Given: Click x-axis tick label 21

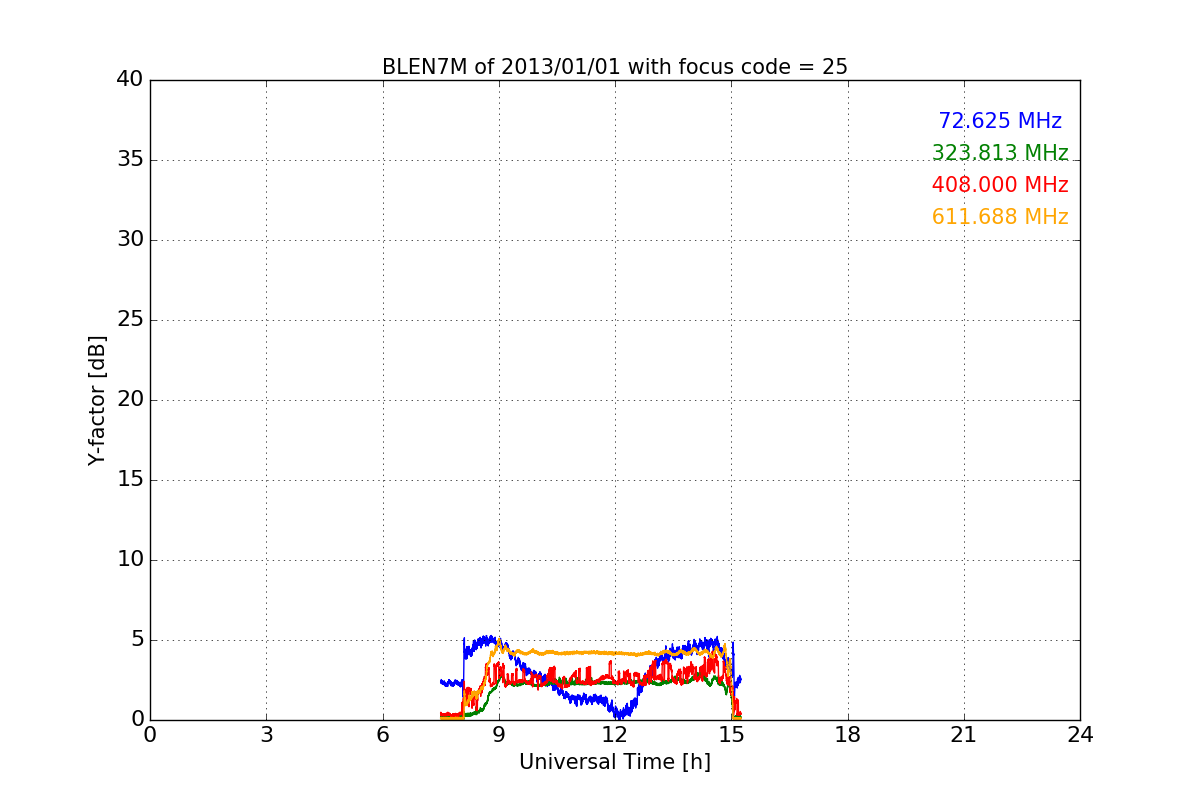Looking at the screenshot, I should pyautogui.click(x=964, y=735).
